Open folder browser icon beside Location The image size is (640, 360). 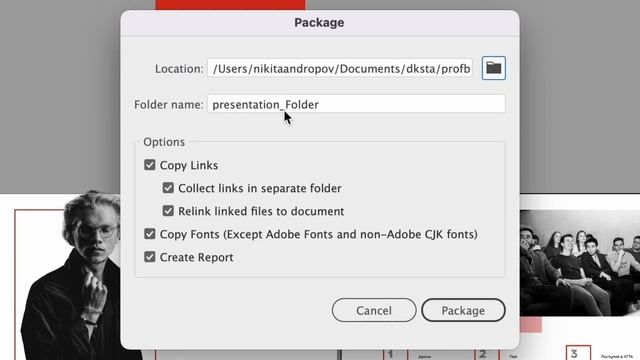click(493, 68)
